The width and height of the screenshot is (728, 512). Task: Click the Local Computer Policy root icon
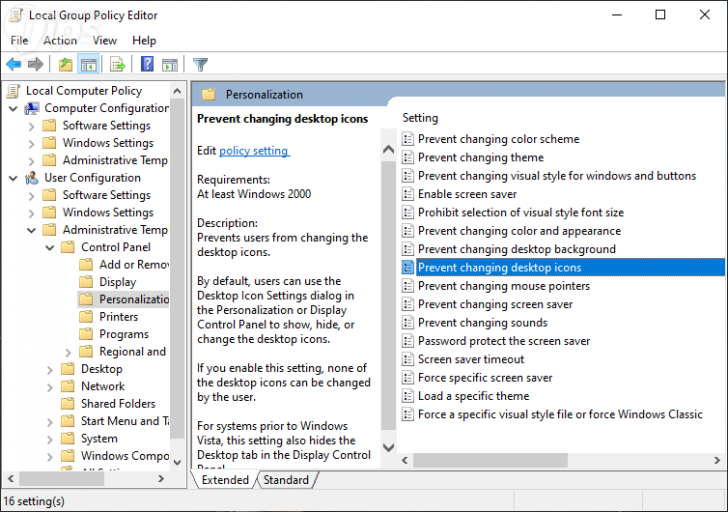tap(13, 91)
